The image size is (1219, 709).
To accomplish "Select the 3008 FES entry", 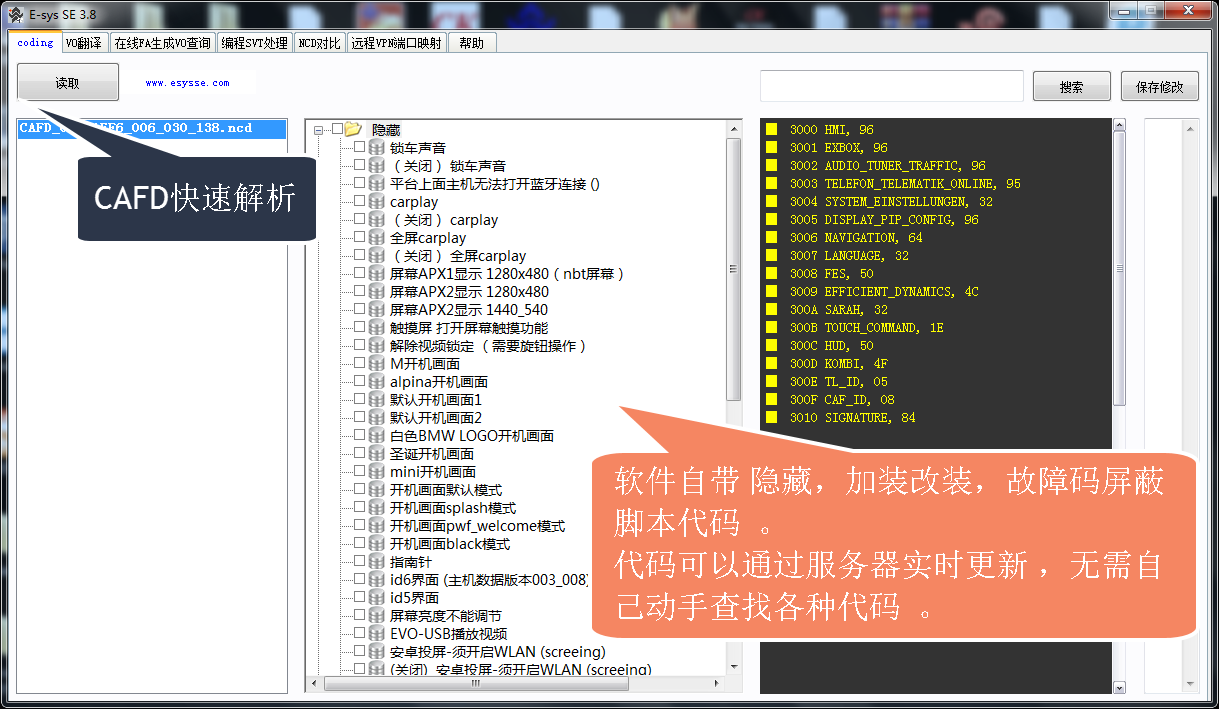I will pos(831,274).
